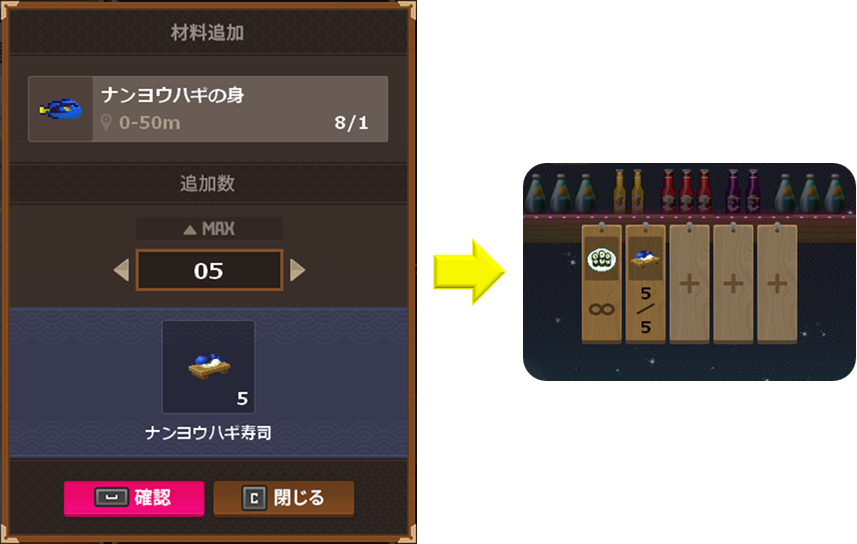Click the yellow beer bottles on shelf
Screen dimensions: 857x544
click(x=629, y=191)
